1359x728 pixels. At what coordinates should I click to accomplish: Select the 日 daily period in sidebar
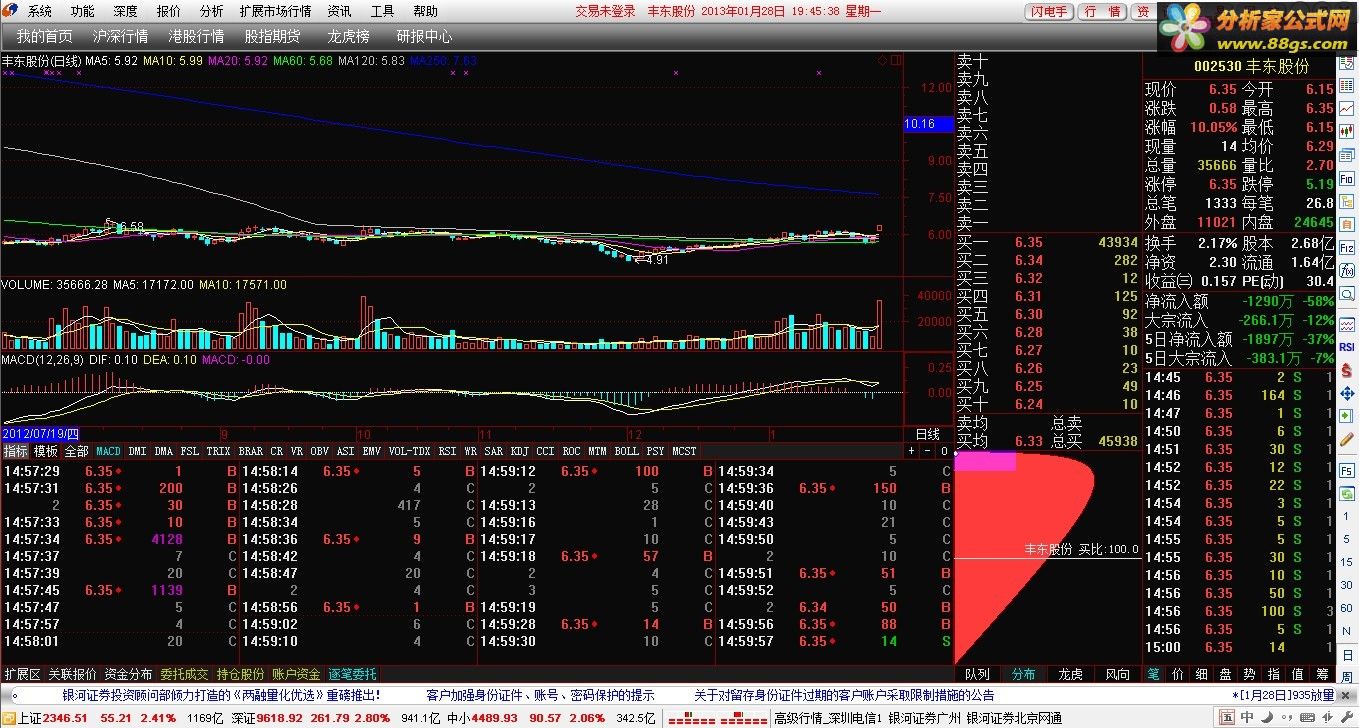point(1347,655)
